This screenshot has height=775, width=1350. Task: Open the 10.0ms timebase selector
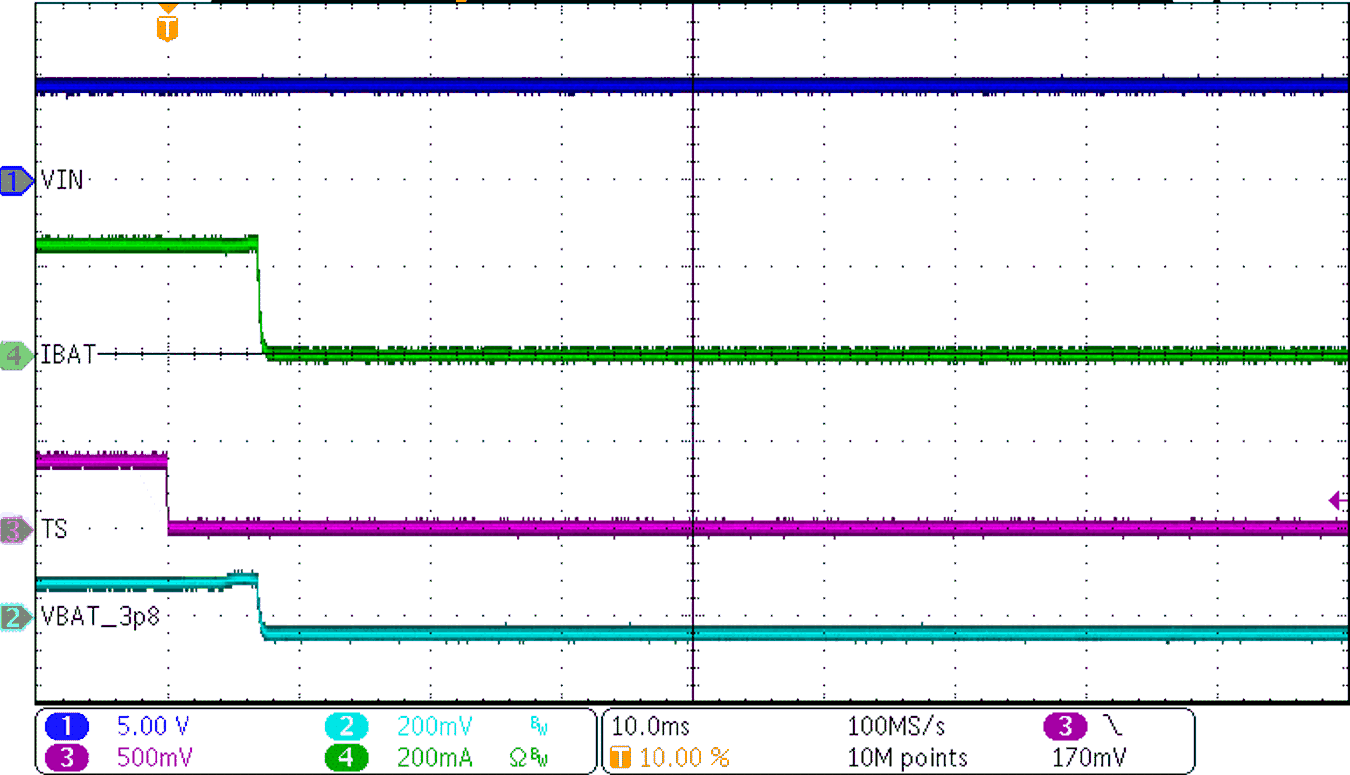[x=650, y=727]
